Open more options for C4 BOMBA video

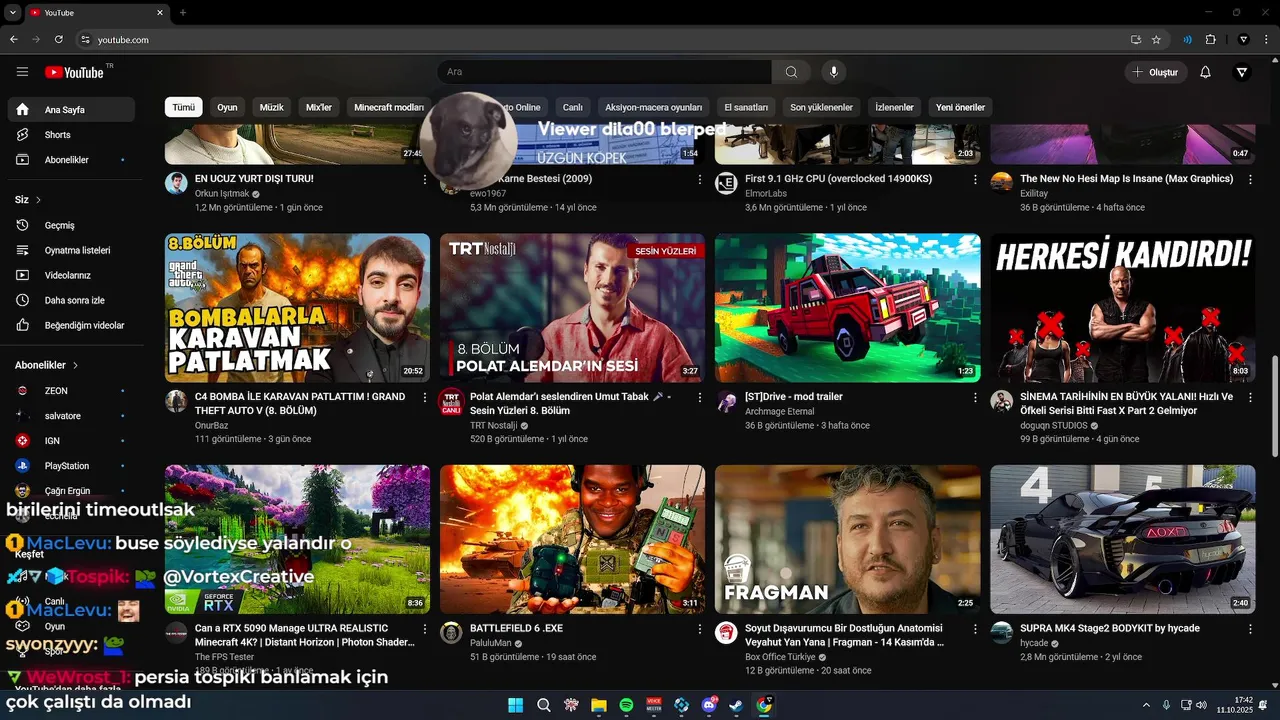[x=425, y=398]
